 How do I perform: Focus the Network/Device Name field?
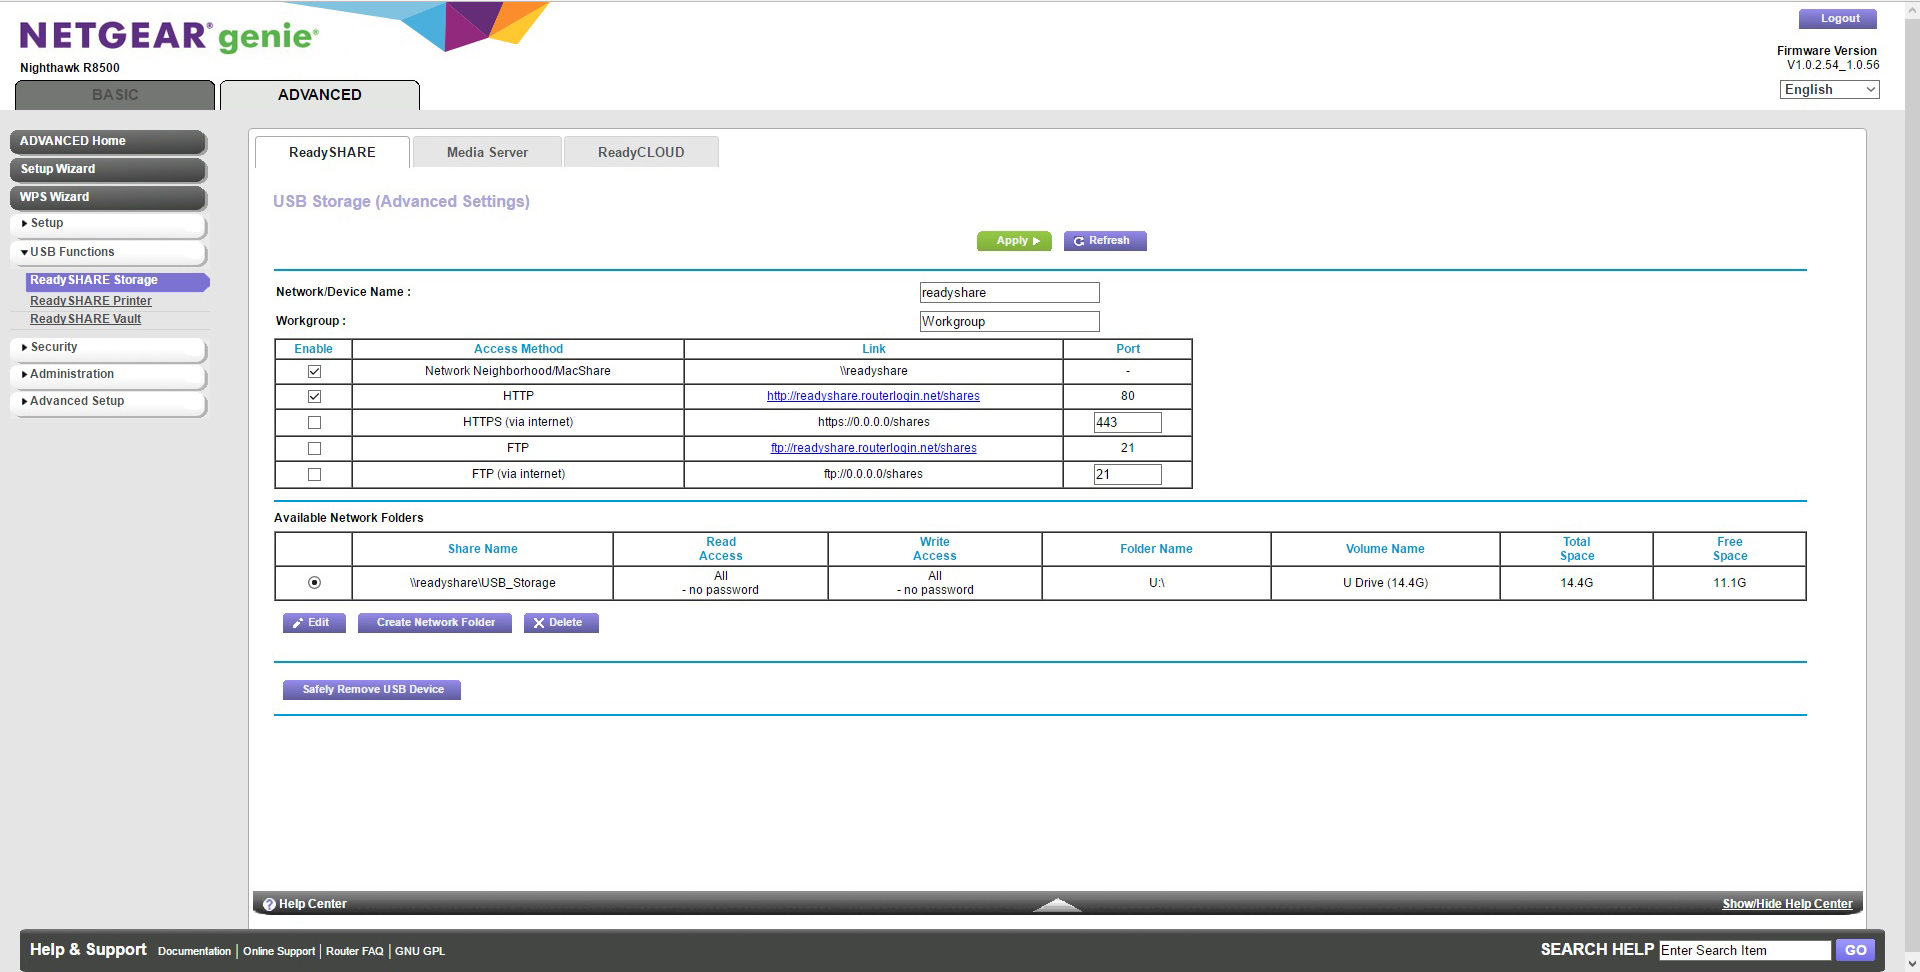pos(1009,293)
